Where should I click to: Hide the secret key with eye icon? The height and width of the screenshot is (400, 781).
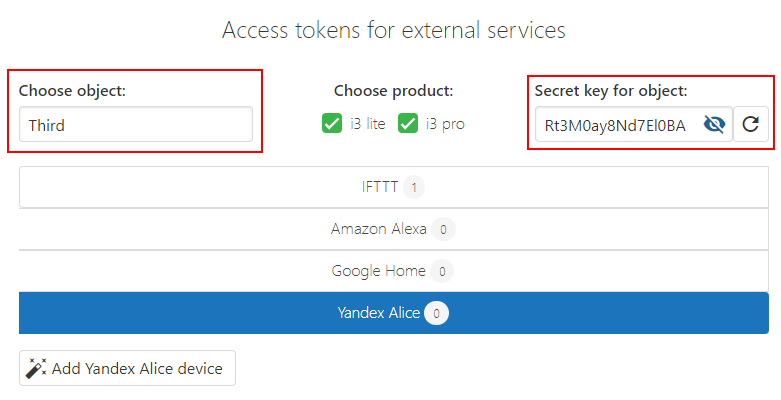pos(714,125)
